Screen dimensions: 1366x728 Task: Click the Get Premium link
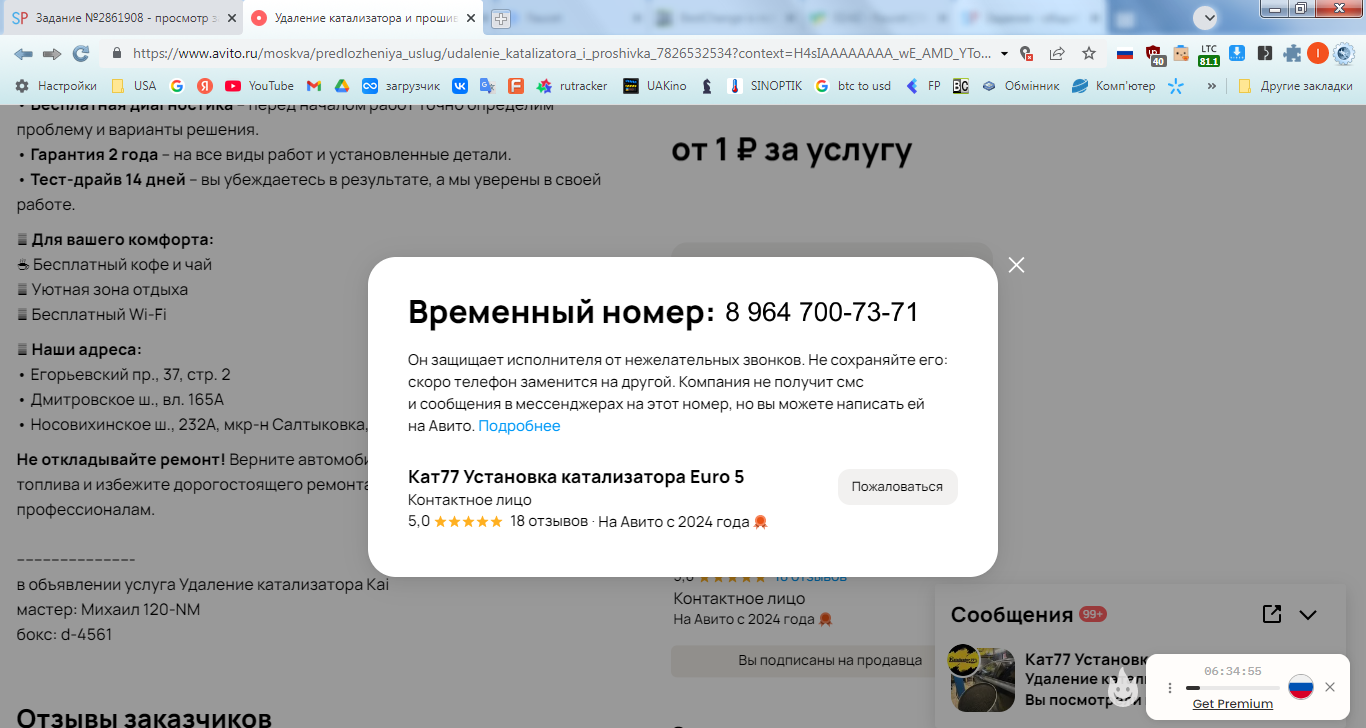pyautogui.click(x=1233, y=704)
